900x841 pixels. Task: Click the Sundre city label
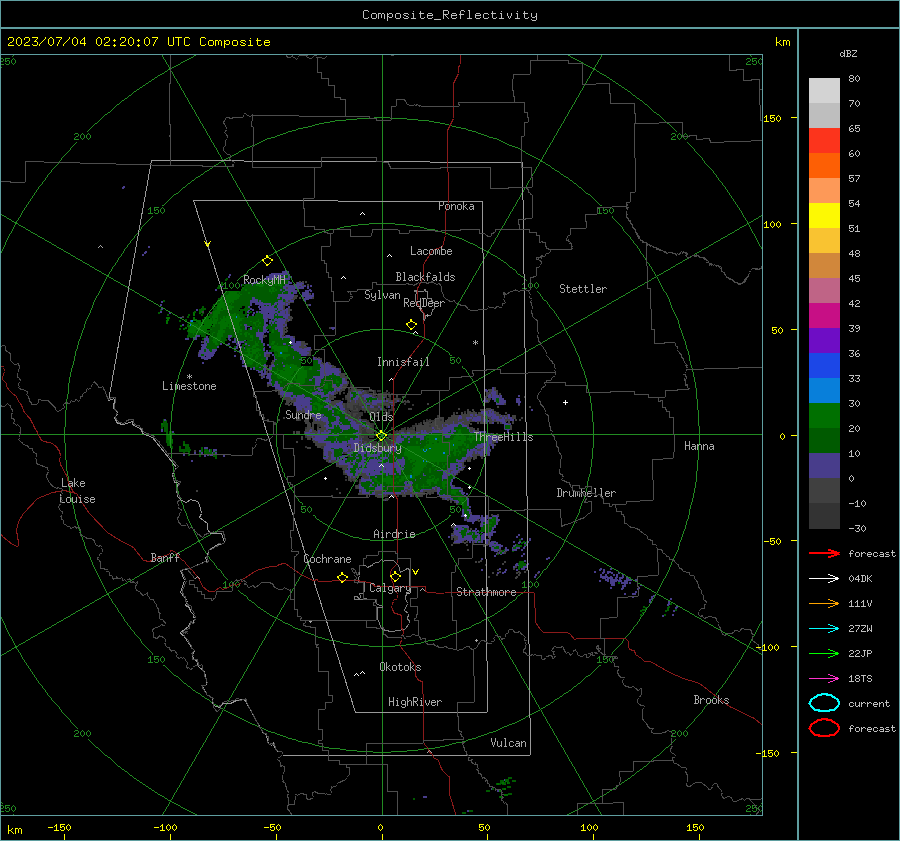pos(303,414)
